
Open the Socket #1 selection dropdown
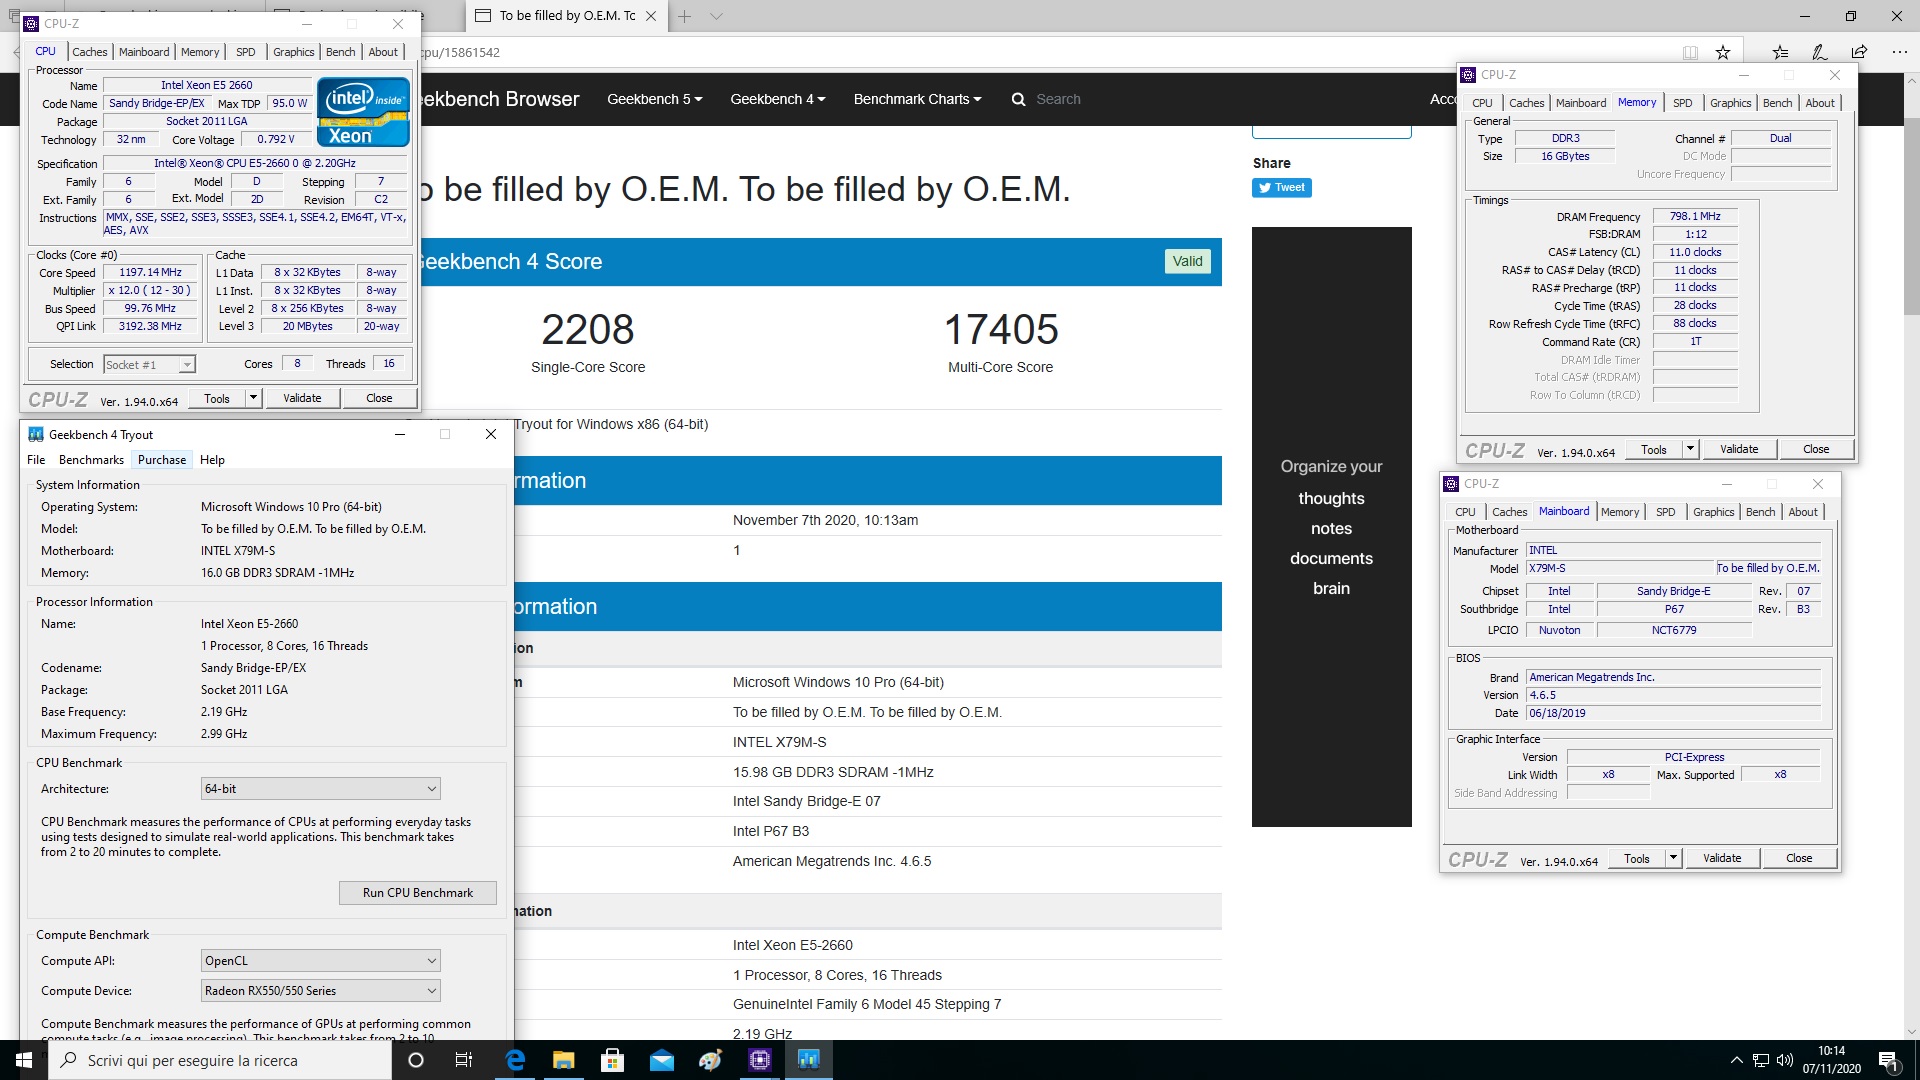coord(149,365)
